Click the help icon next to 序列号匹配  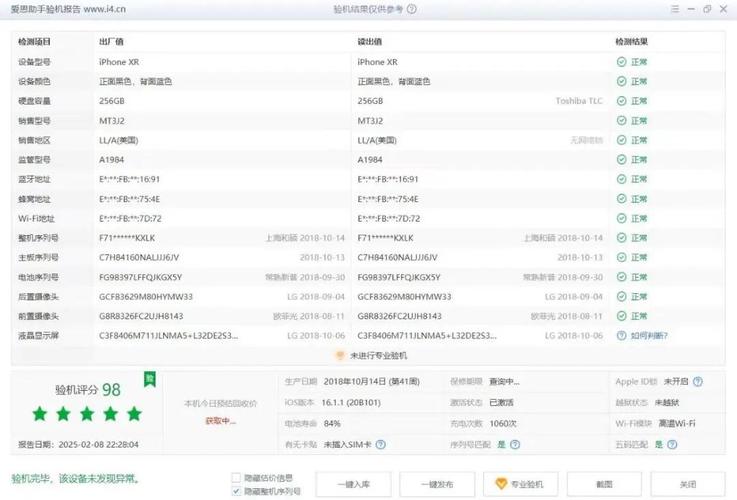point(515,445)
